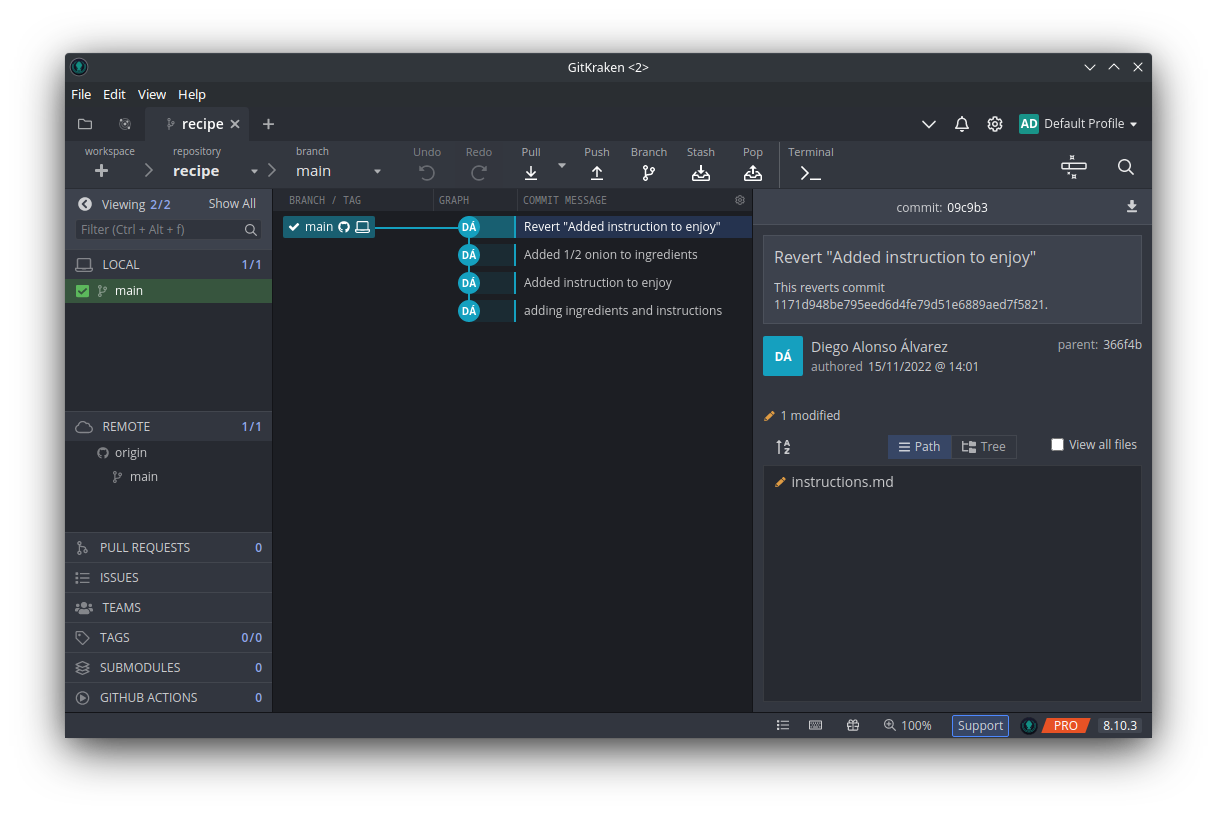Close the recipe tab
This screenshot has width=1217, height=815.
pos(235,124)
